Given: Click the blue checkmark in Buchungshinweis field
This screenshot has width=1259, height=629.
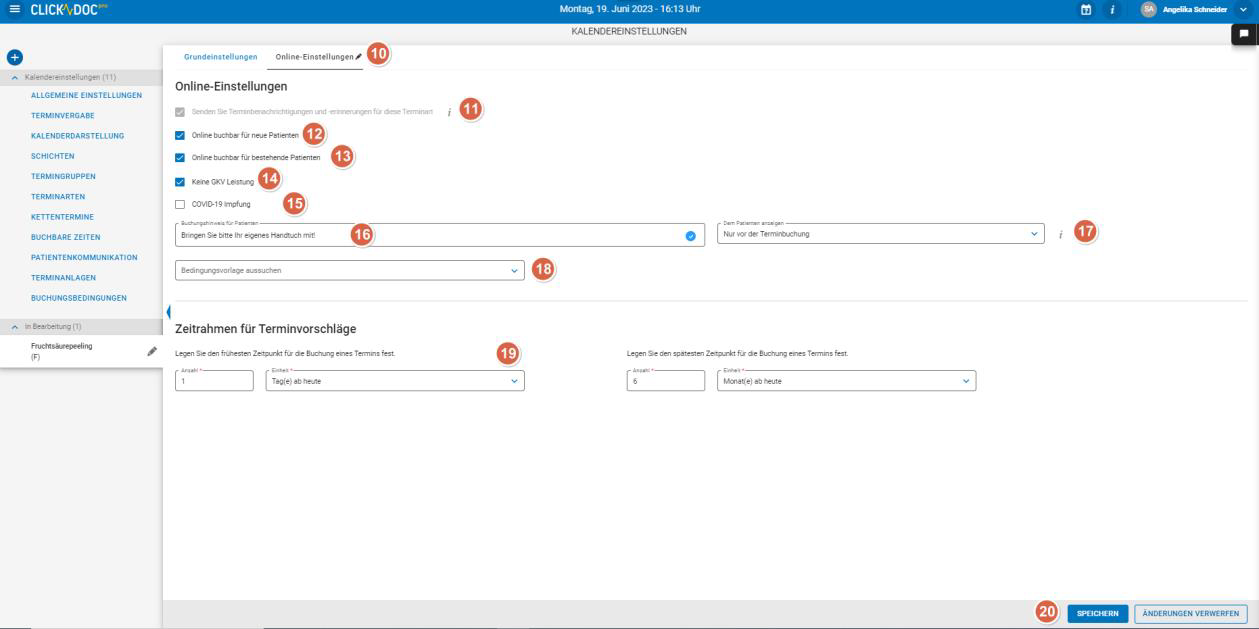Looking at the screenshot, I should click(690, 235).
